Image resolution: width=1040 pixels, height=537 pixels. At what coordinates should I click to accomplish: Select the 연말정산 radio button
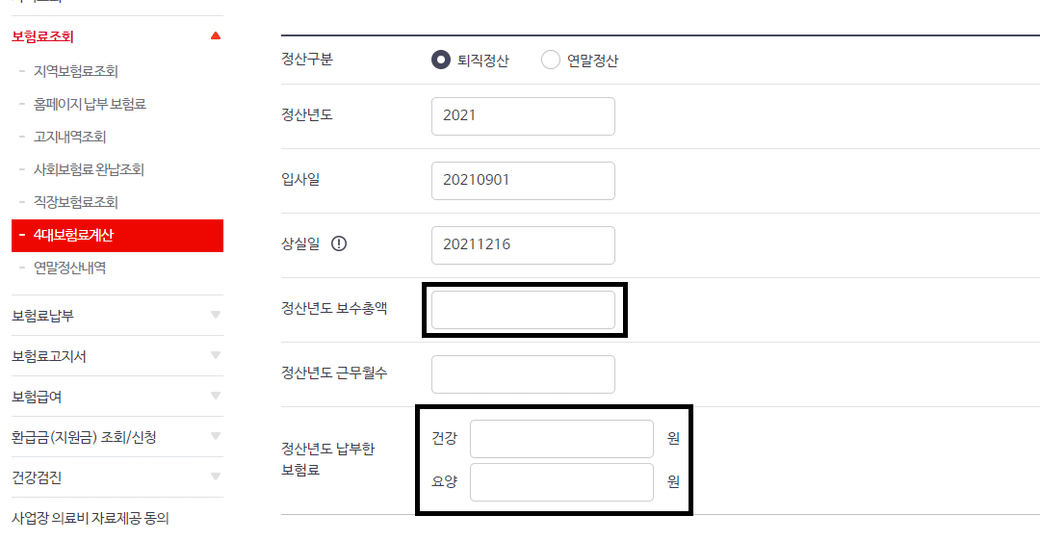coord(550,60)
